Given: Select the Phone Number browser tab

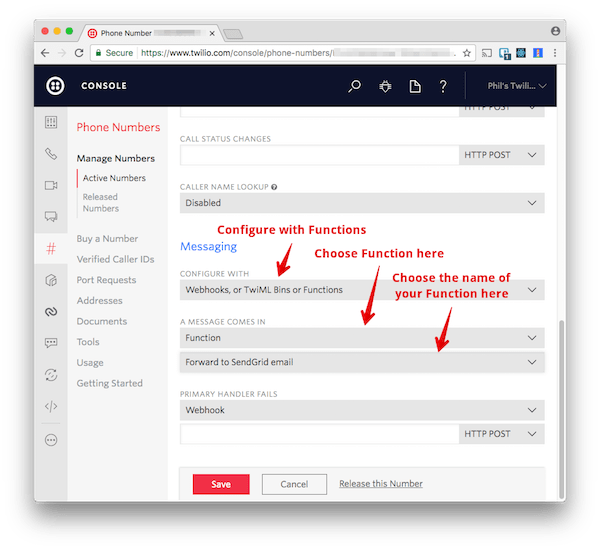Looking at the screenshot, I should pyautogui.click(x=149, y=33).
